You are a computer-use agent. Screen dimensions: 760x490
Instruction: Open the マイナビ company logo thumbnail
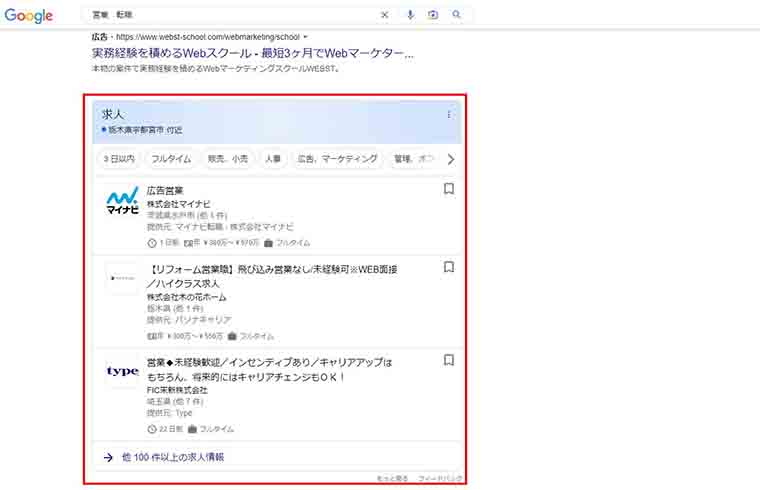[123, 200]
